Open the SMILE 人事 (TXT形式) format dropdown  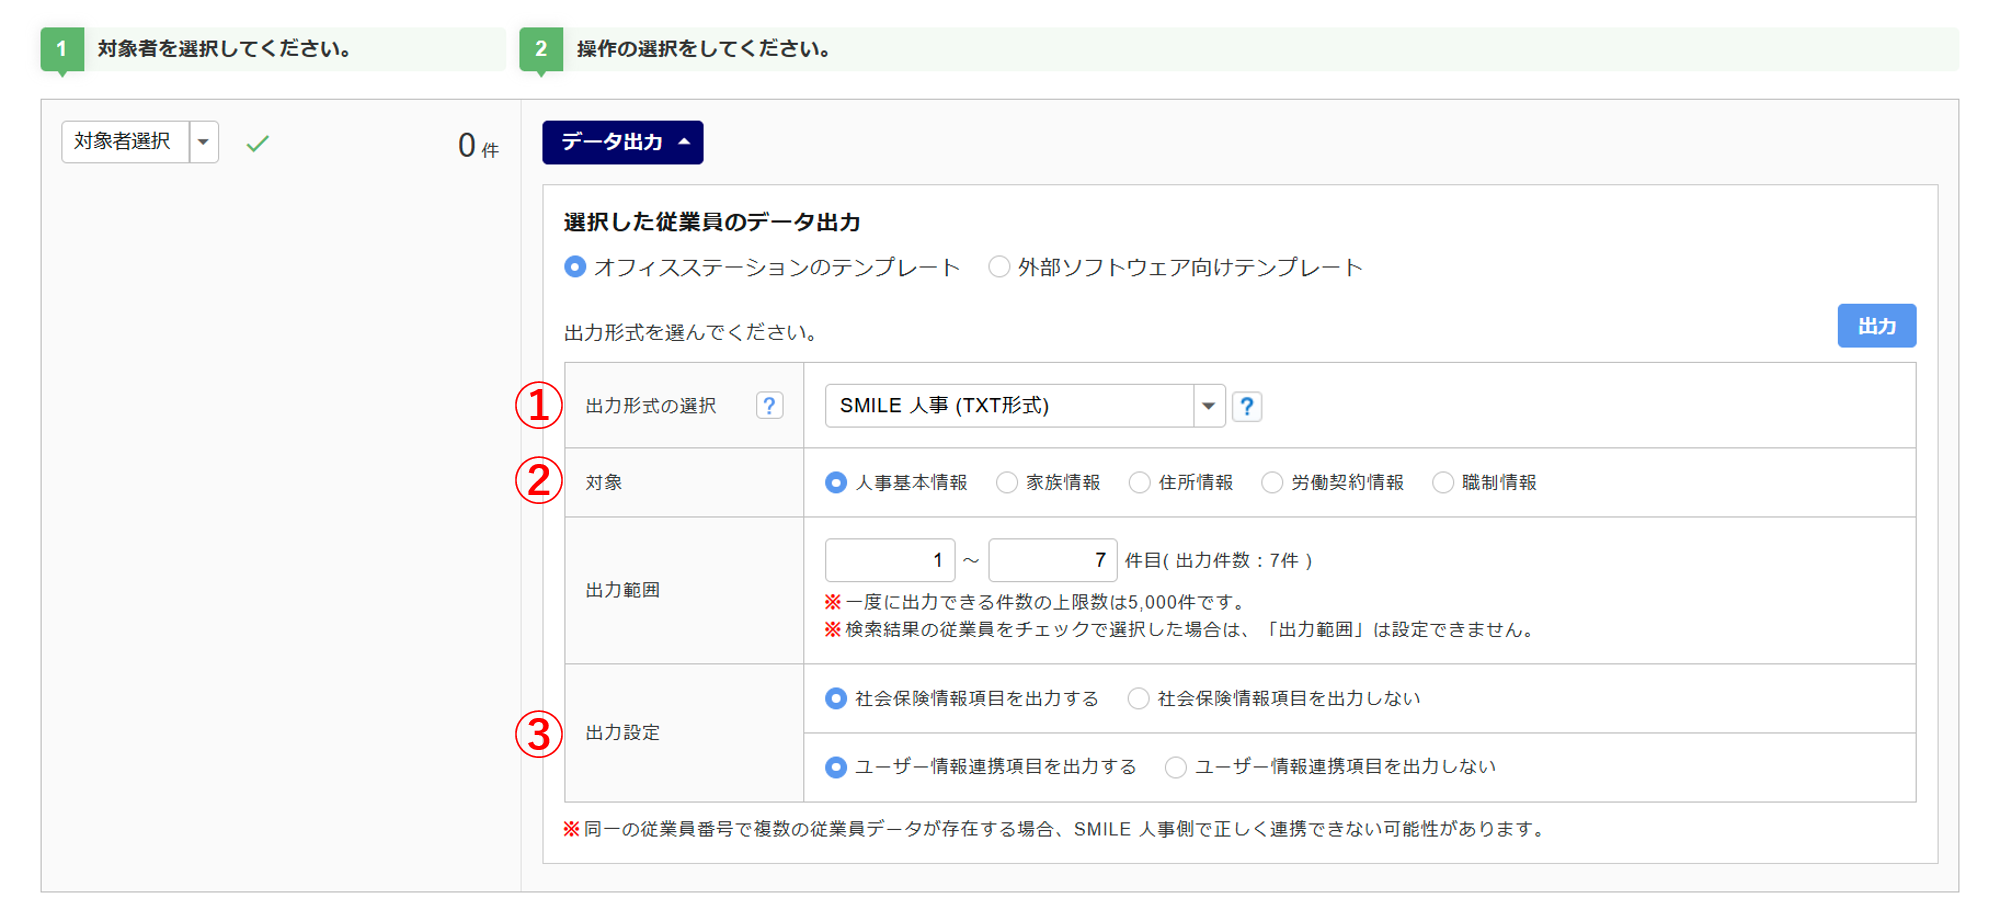1024,406
